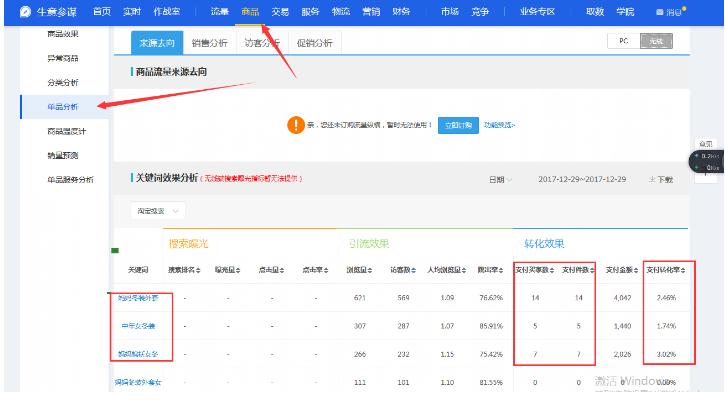The height and width of the screenshot is (404, 725).
Task: Switch to the 访客分析 tab
Action: tap(262, 43)
